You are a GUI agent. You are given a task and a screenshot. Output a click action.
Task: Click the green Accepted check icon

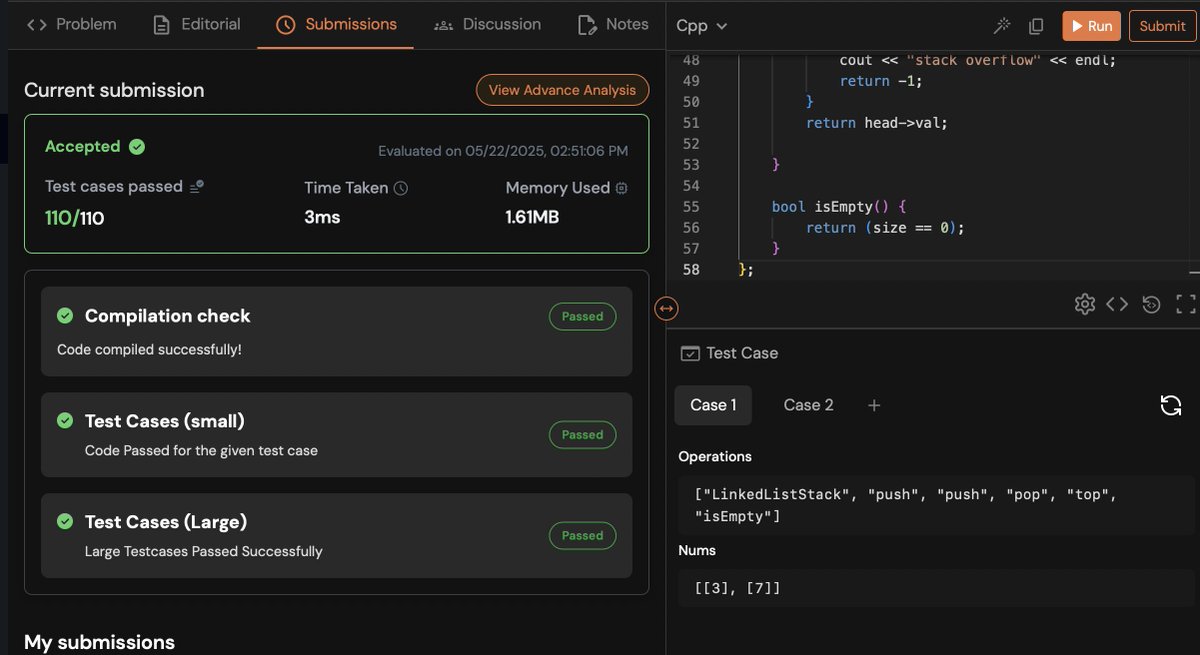coord(137,147)
